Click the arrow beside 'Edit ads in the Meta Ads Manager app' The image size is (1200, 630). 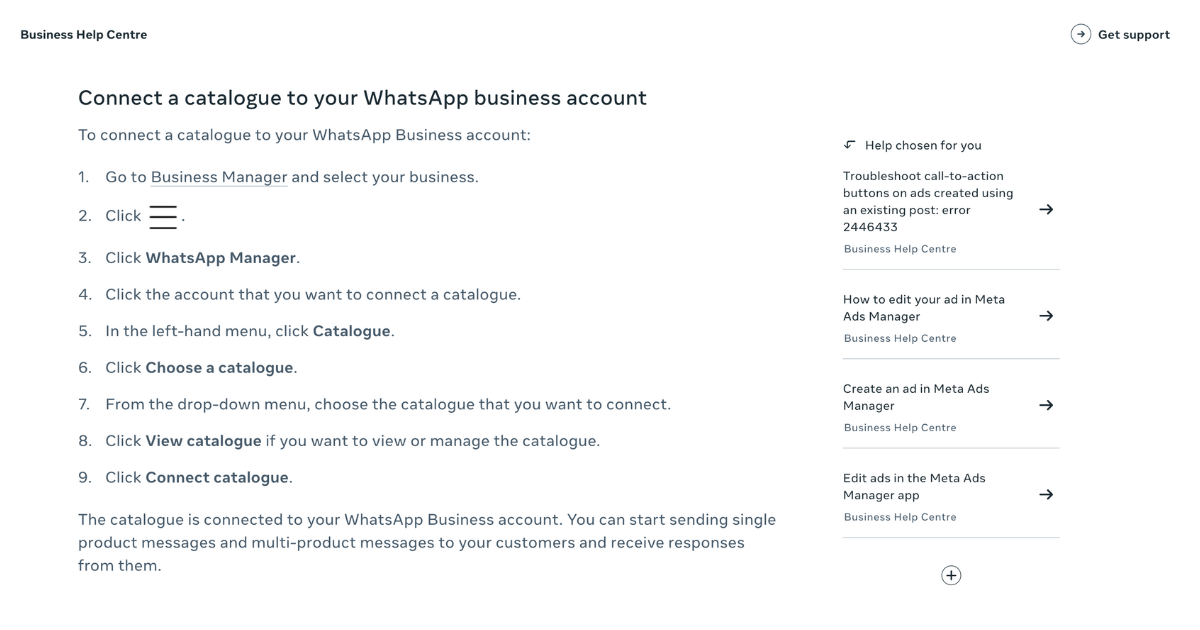tap(1046, 494)
